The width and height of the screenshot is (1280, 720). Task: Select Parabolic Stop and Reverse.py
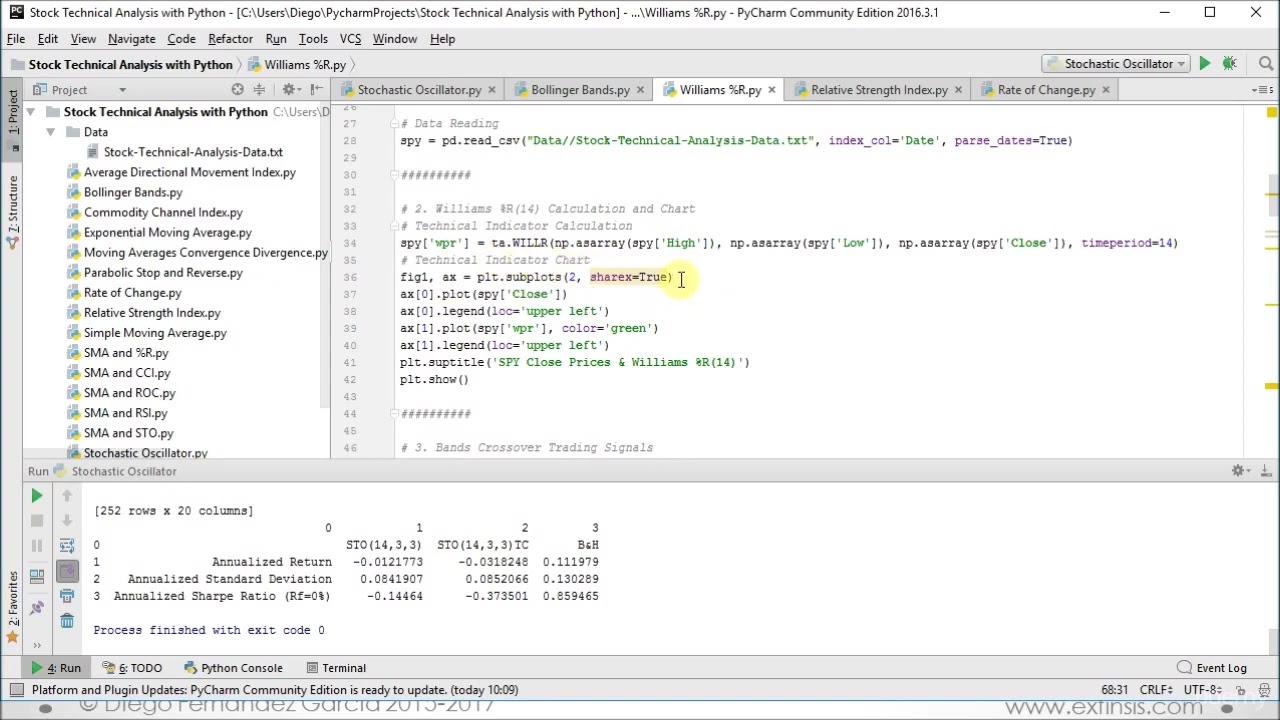click(163, 272)
